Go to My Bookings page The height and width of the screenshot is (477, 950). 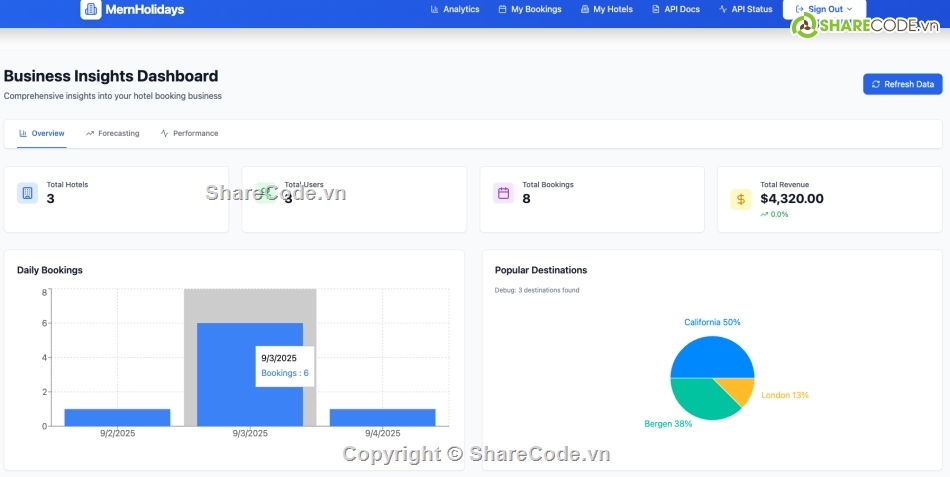(529, 9)
